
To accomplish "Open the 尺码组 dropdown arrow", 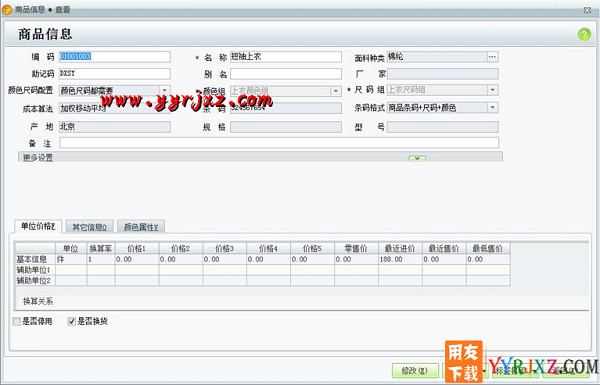I will coord(492,90).
